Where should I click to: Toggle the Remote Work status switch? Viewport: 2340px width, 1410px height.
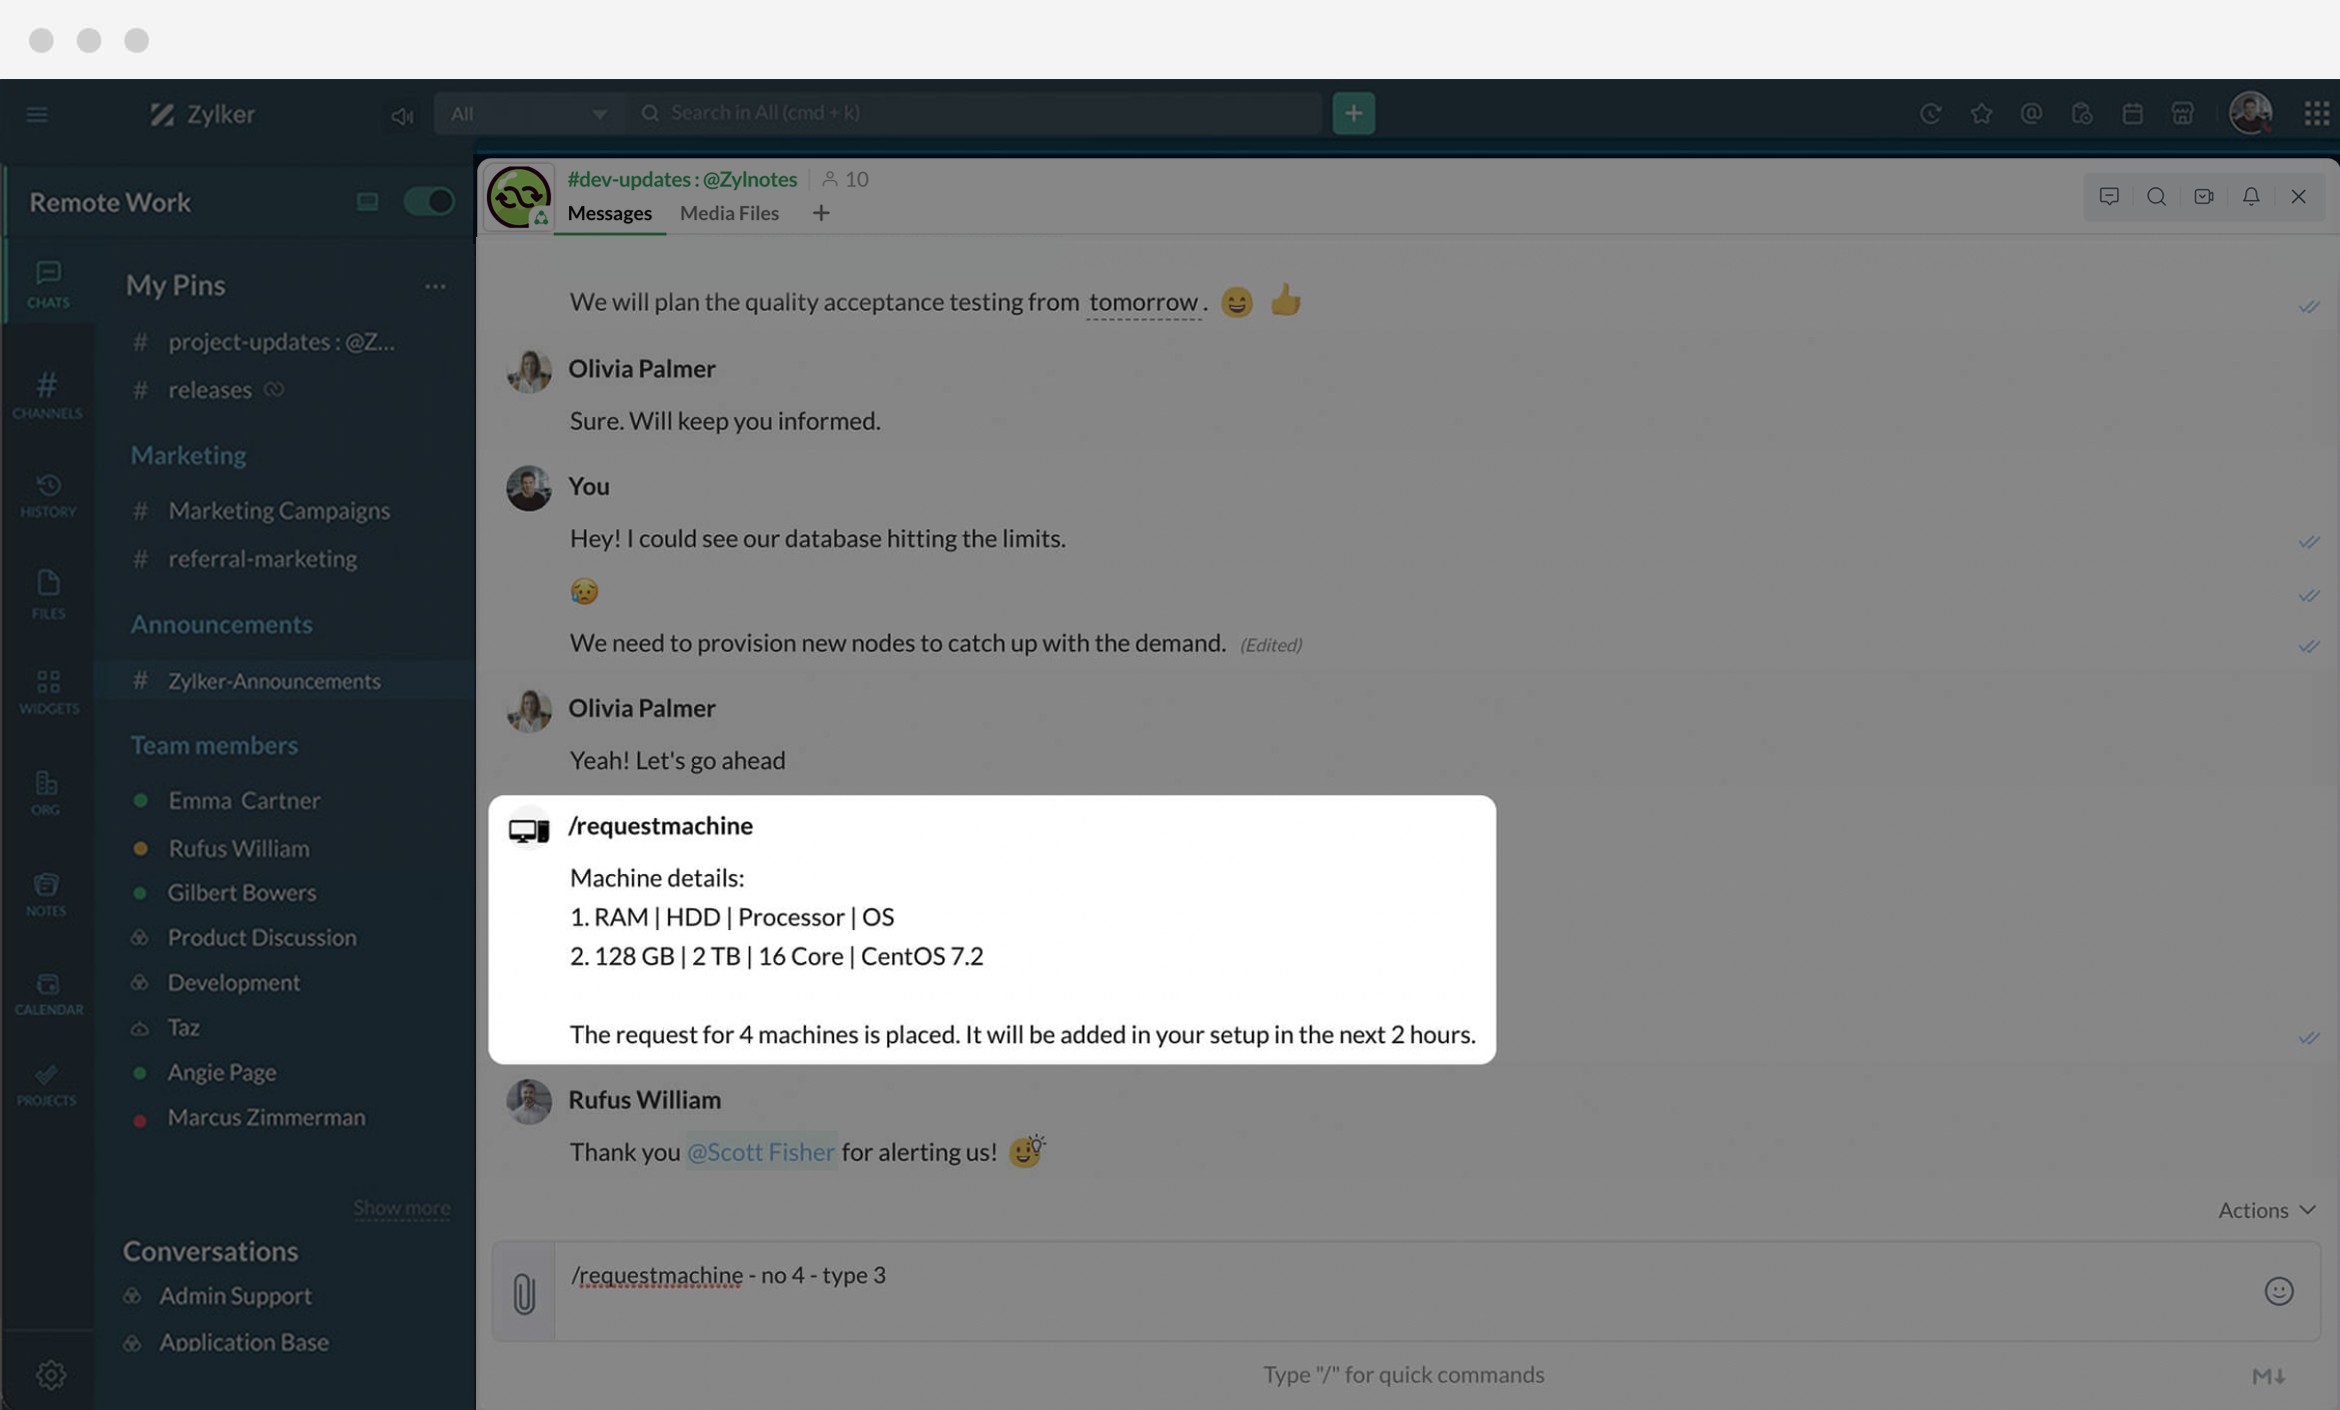pos(428,202)
